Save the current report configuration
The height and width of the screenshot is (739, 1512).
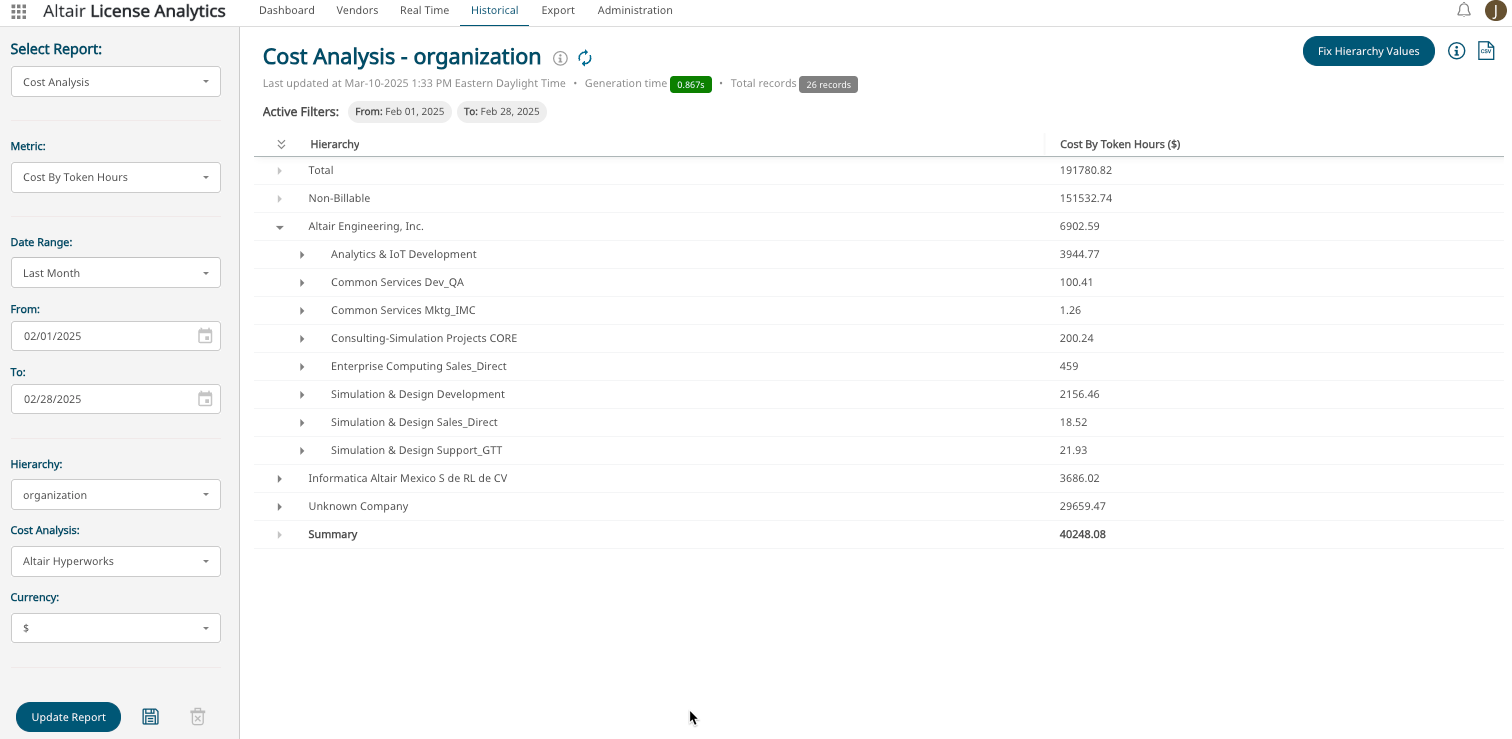[150, 716]
